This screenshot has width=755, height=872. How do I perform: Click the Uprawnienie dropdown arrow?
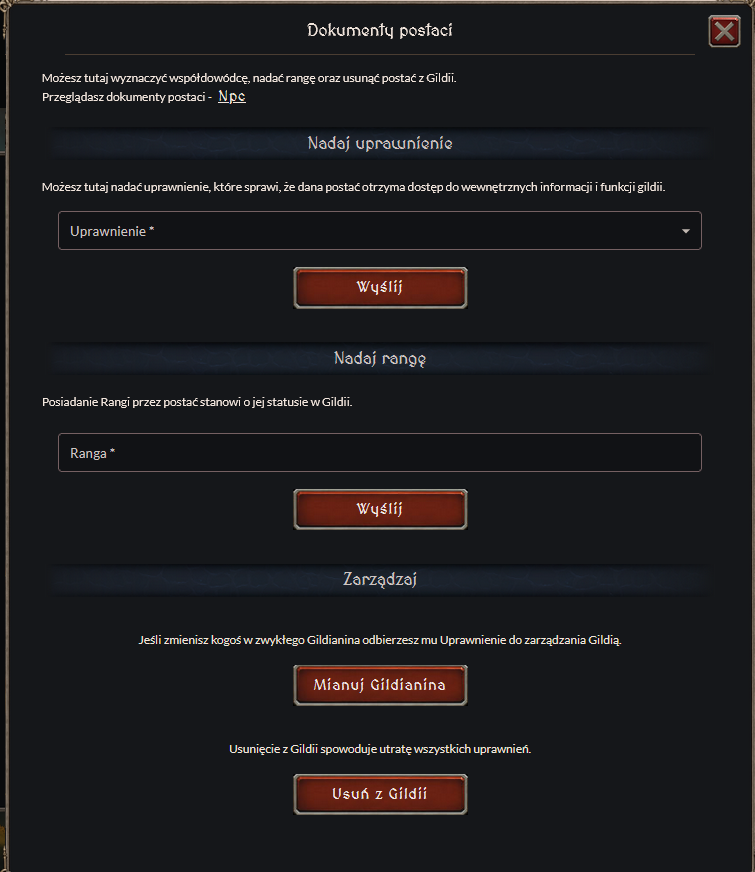pyautogui.click(x=686, y=231)
